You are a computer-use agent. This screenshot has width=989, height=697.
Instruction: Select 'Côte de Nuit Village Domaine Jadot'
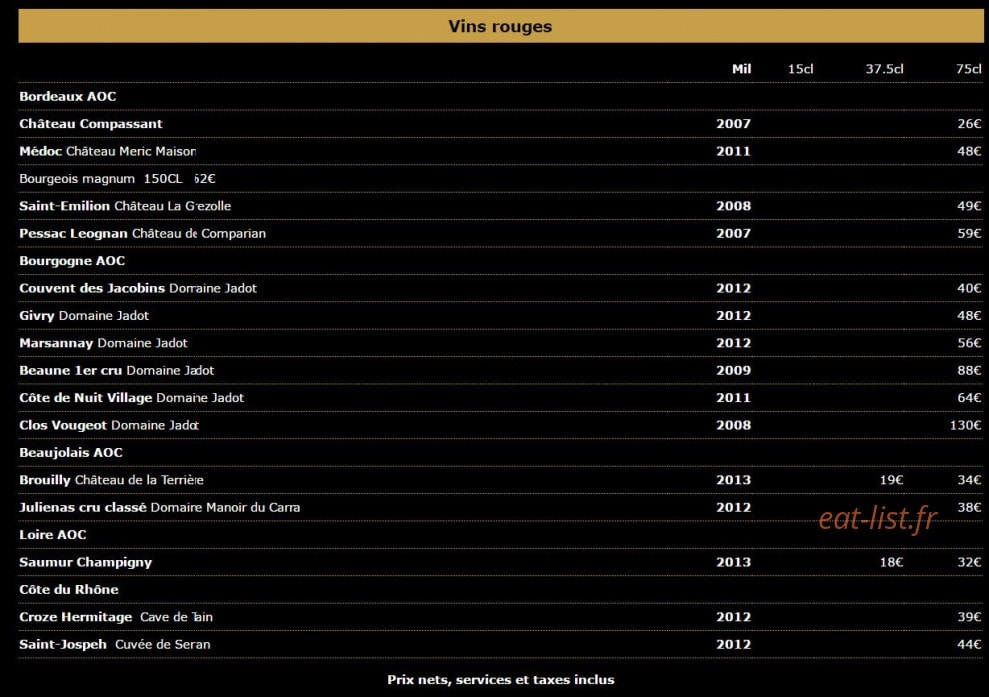click(131, 398)
